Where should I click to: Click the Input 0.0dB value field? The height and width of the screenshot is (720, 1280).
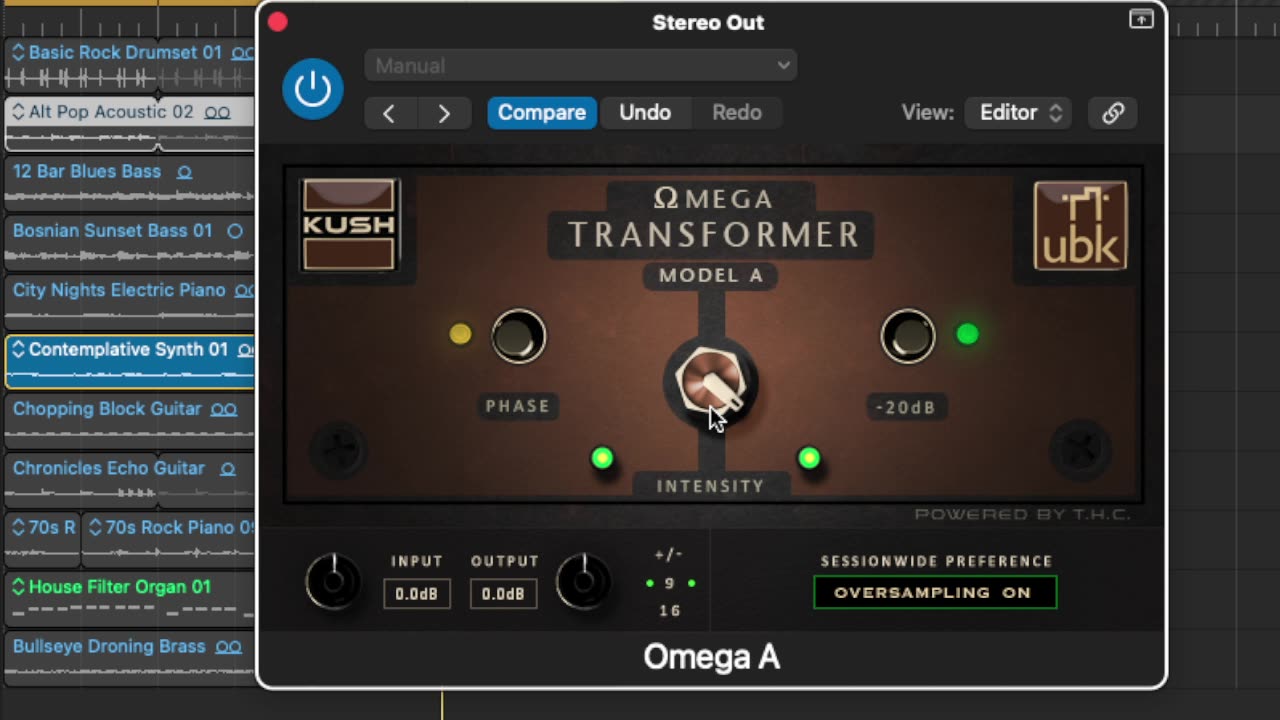pos(416,594)
